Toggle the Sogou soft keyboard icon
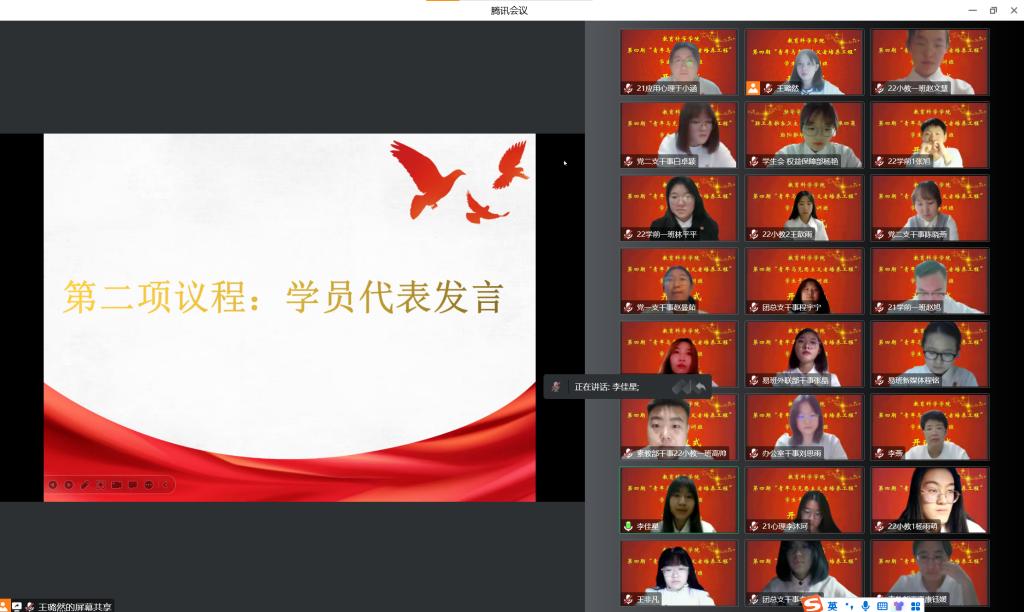 [882, 605]
